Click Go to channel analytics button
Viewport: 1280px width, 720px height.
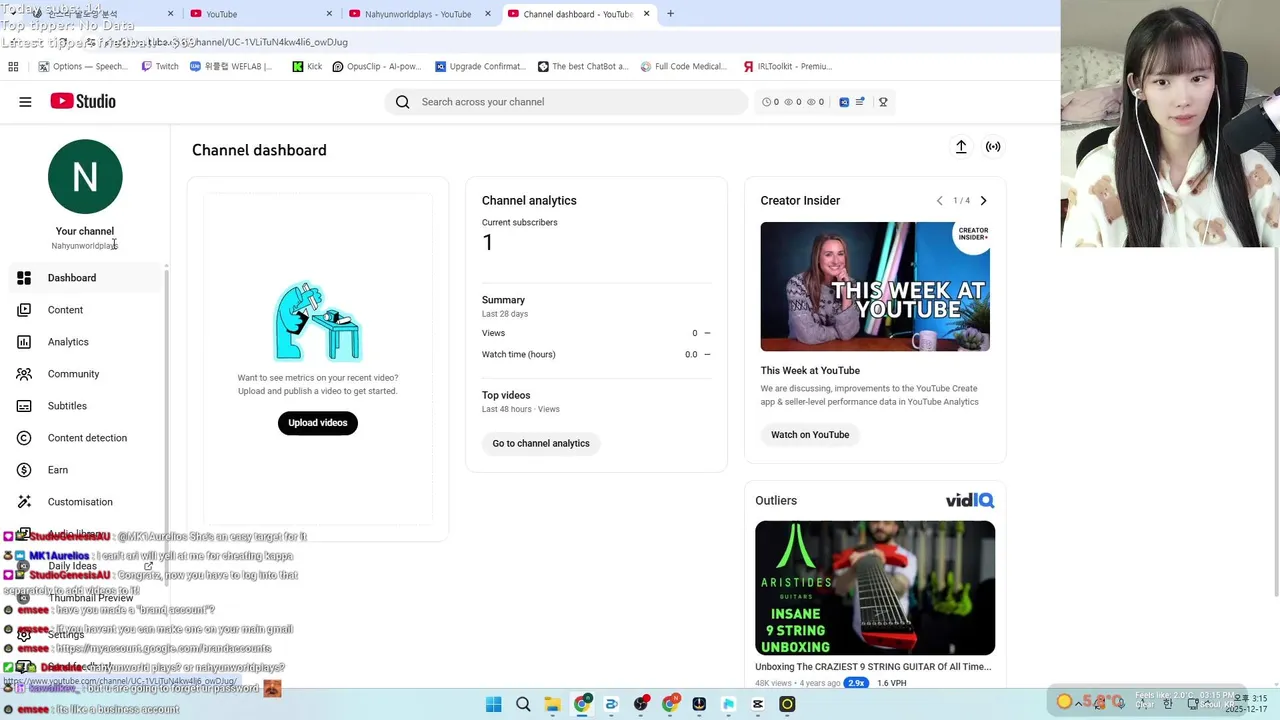(x=541, y=444)
